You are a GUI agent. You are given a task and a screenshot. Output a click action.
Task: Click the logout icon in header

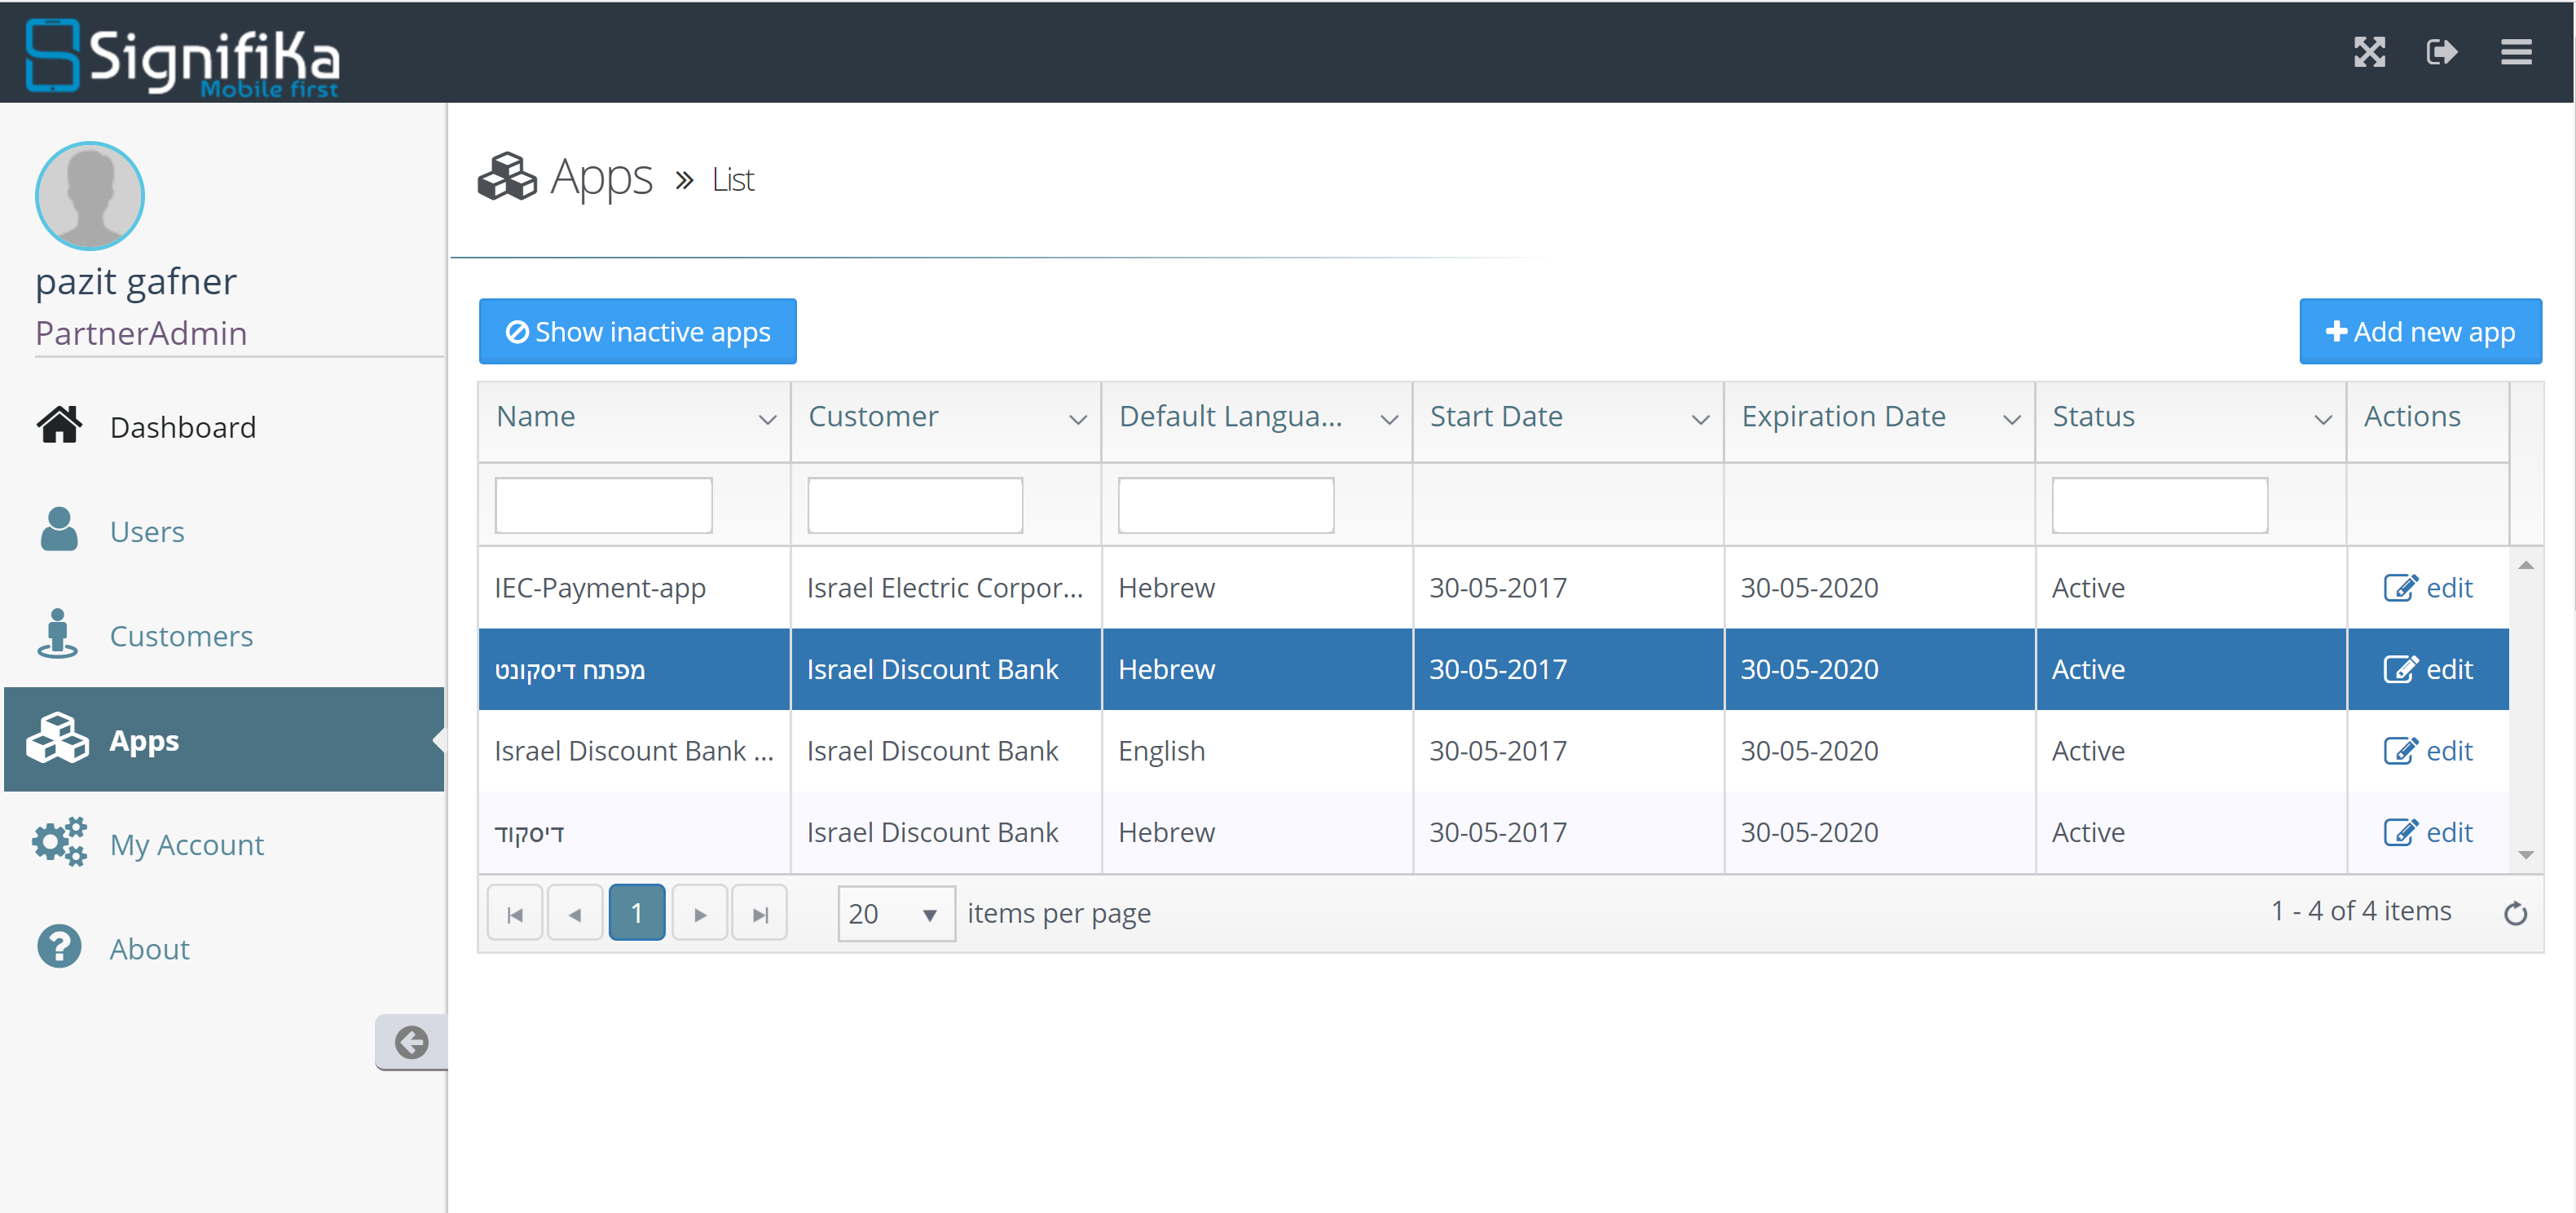[x=2442, y=52]
